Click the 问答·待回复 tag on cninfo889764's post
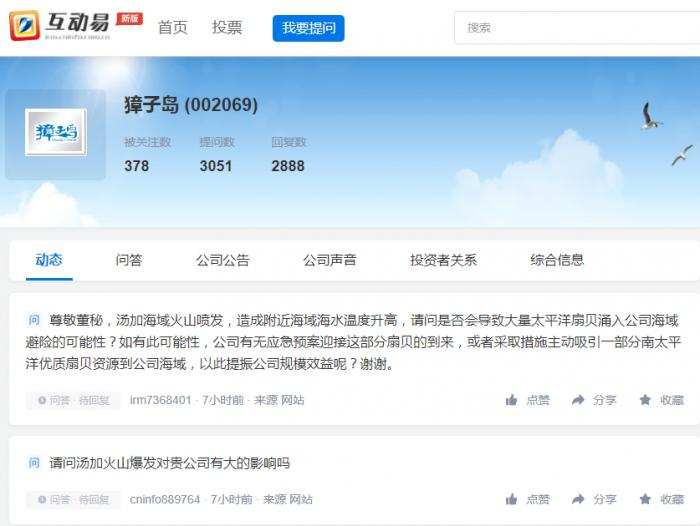The image size is (700, 526). (x=73, y=499)
